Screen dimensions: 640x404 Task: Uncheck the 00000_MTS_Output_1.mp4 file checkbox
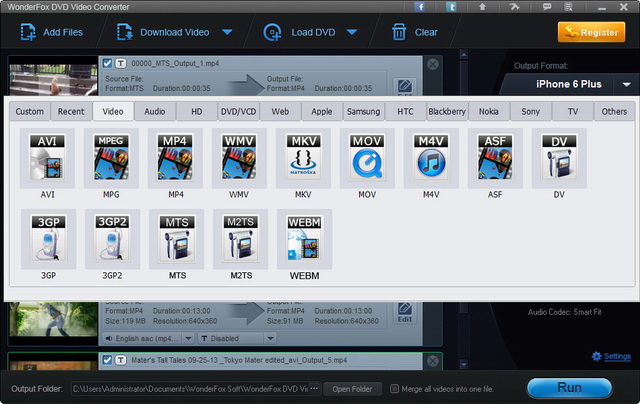pos(107,64)
